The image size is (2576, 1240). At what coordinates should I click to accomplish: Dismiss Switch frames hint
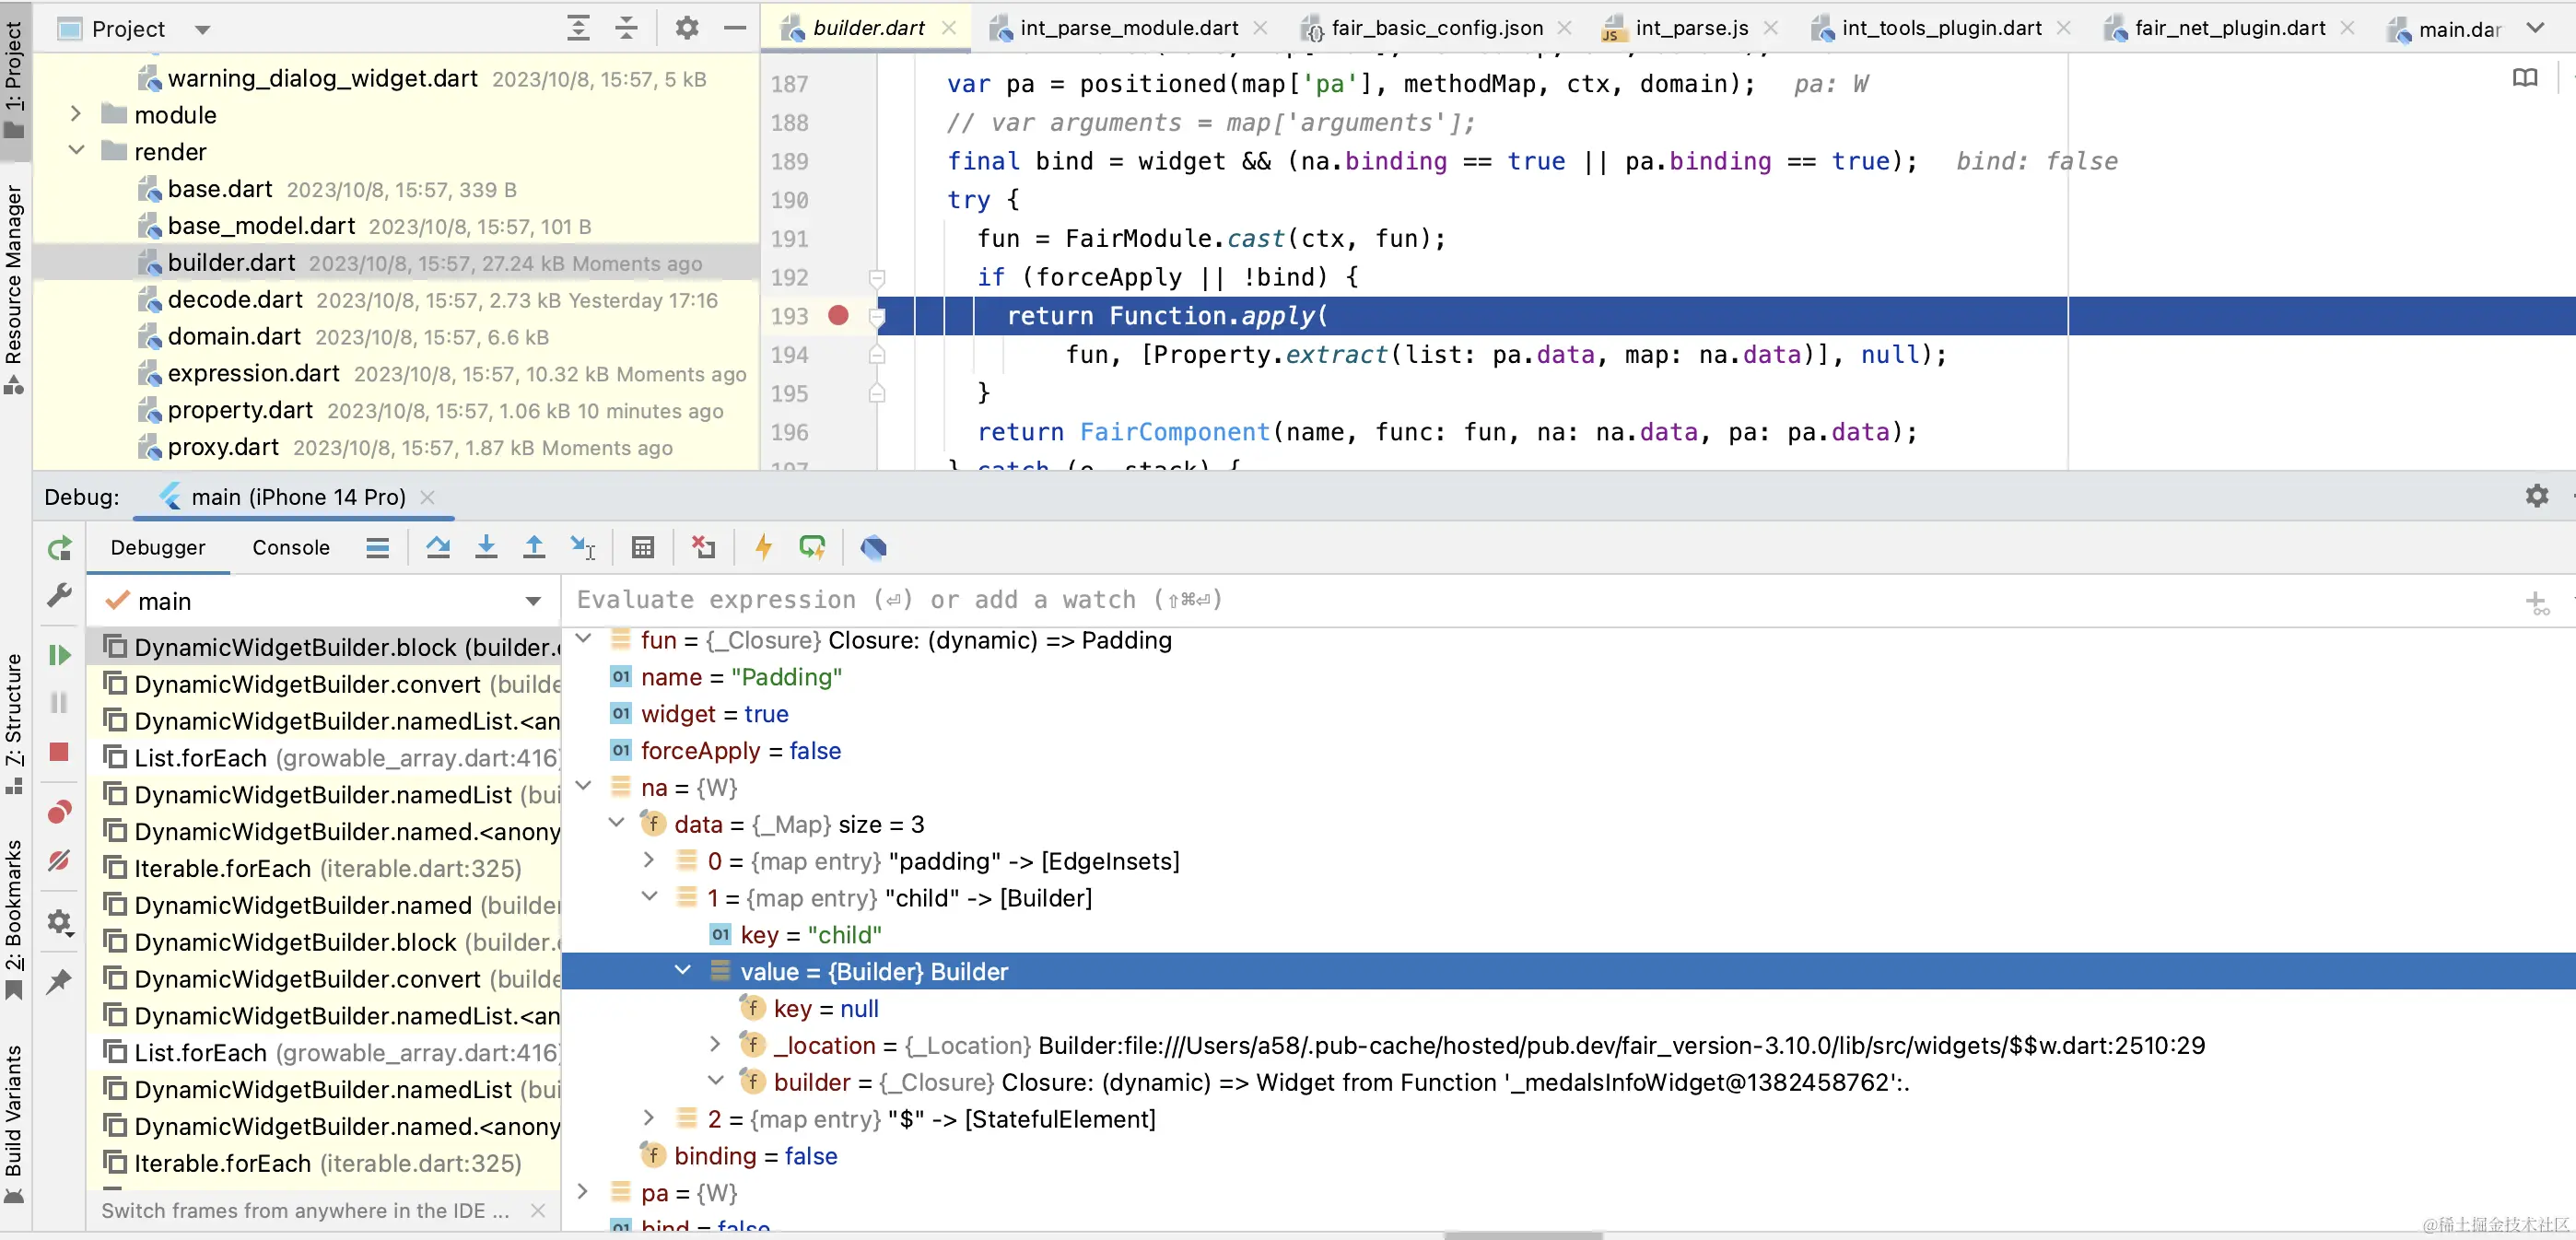(x=538, y=1211)
